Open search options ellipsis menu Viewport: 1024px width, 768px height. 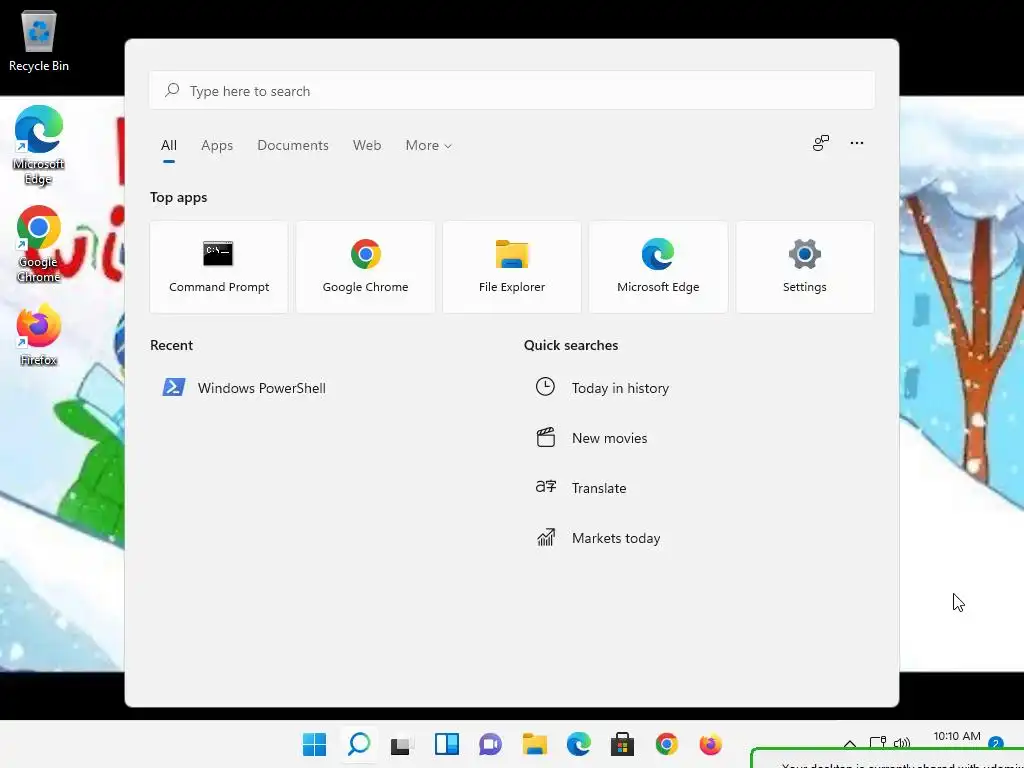coord(857,143)
